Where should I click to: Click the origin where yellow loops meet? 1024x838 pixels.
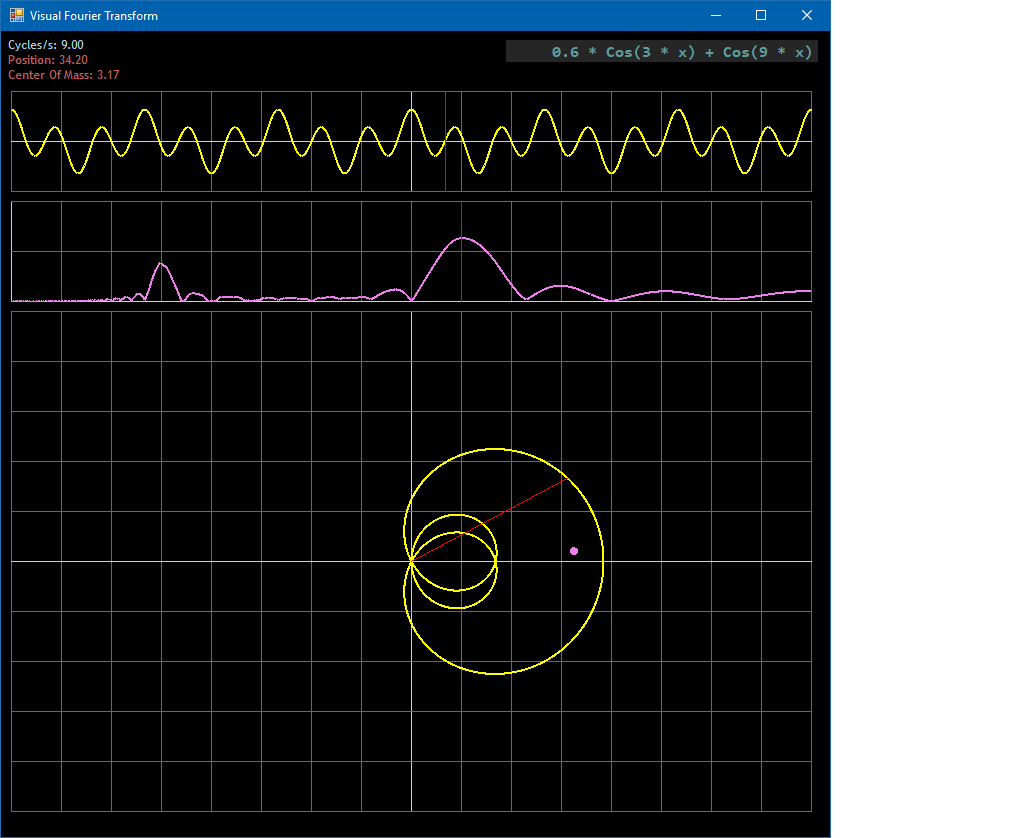click(x=411, y=561)
